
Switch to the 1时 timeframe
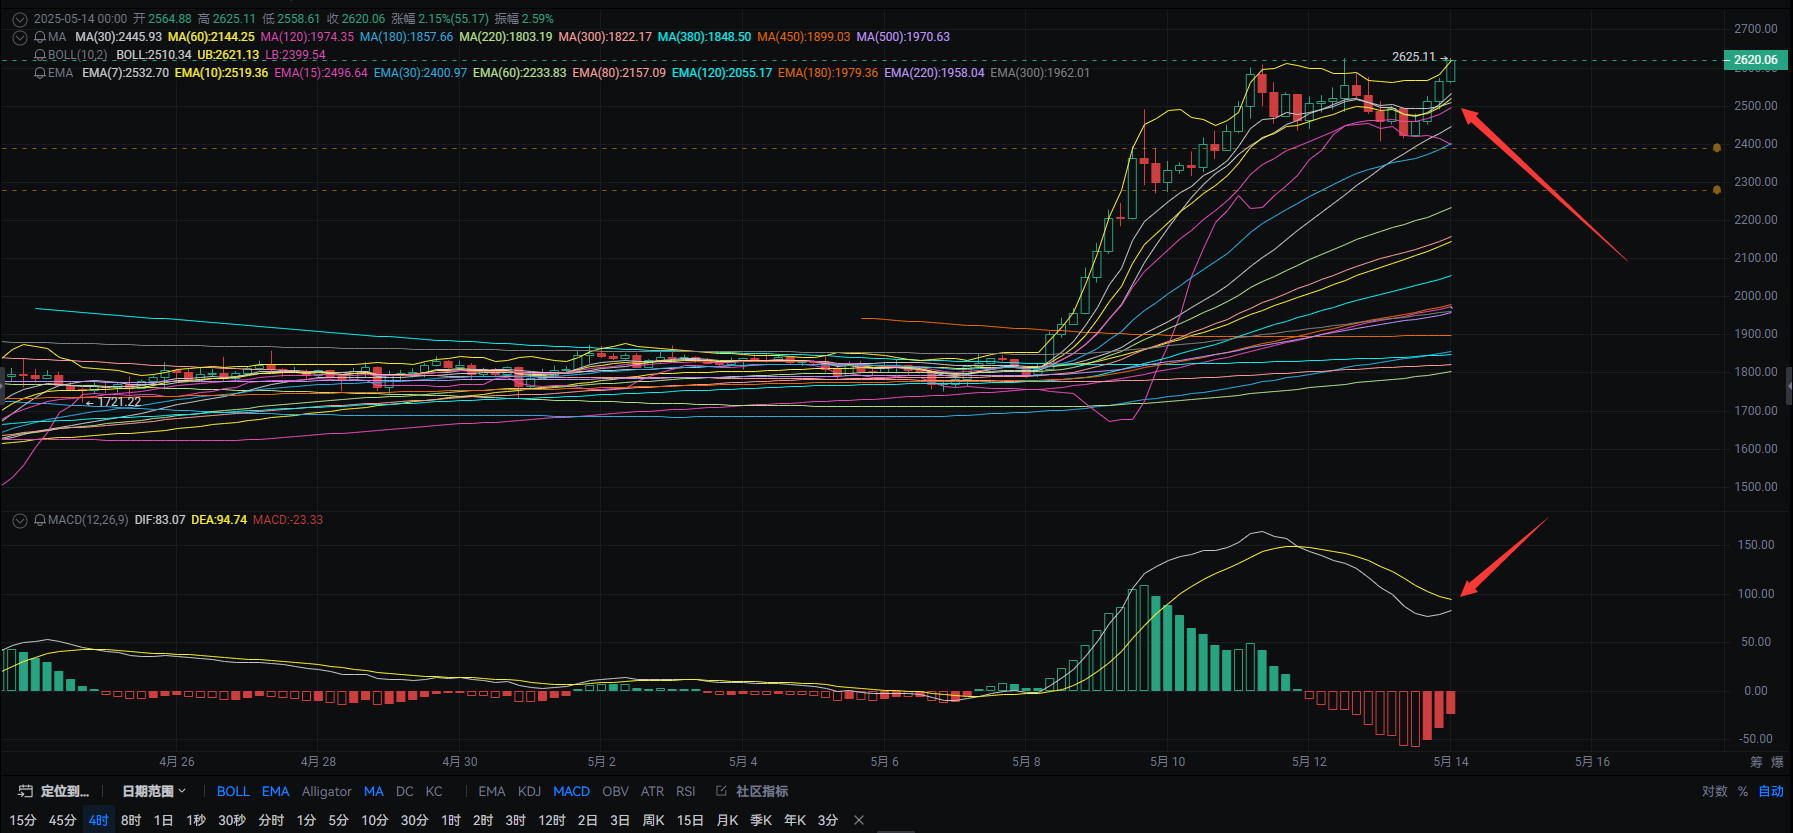click(x=451, y=820)
